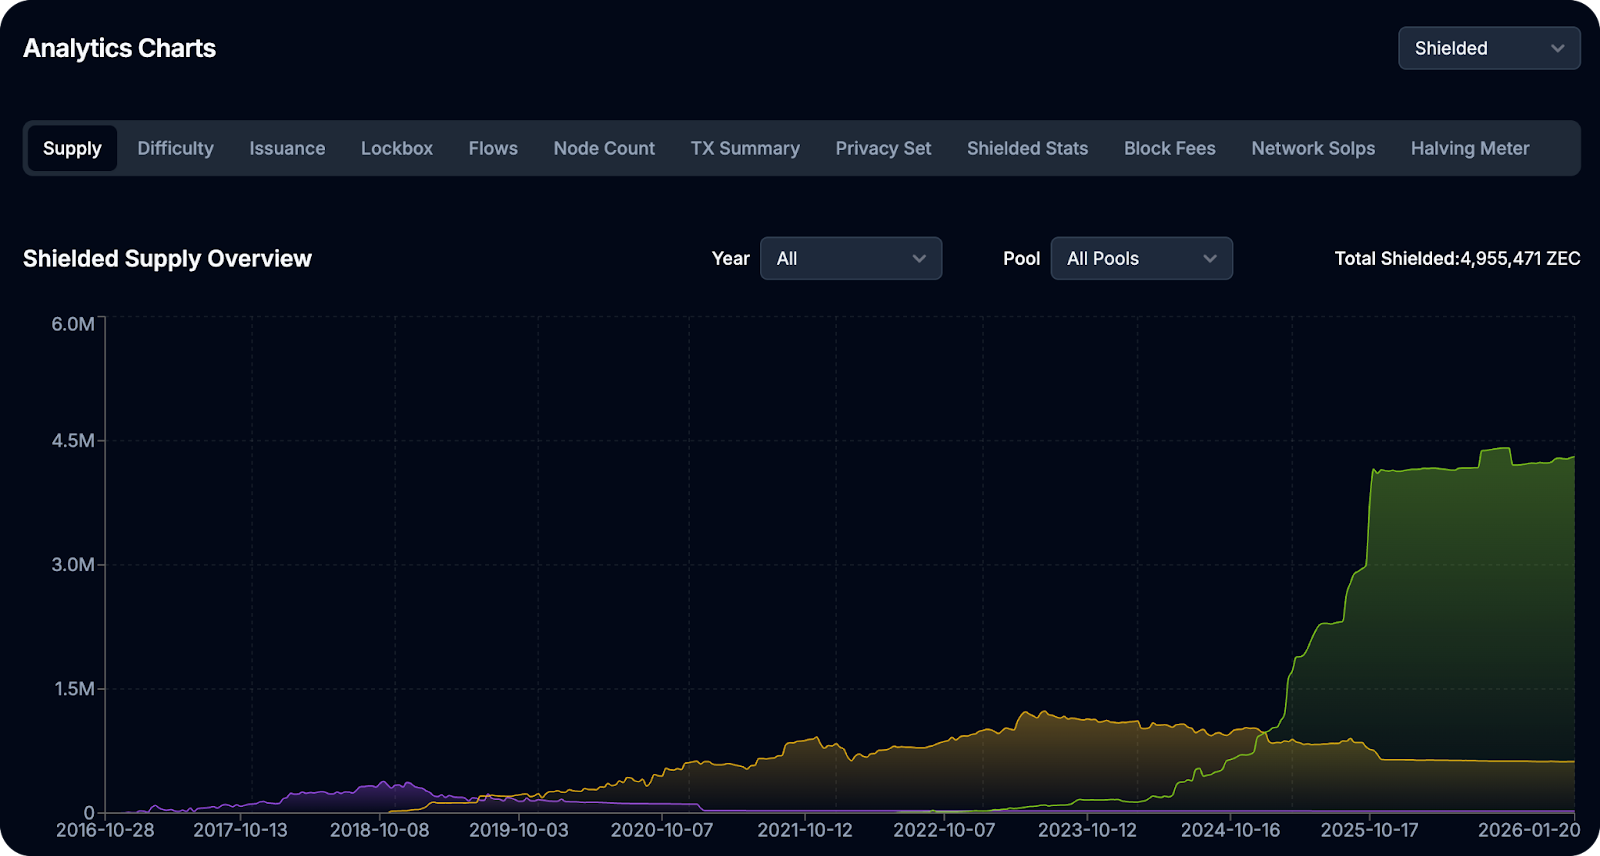Open the Node Count tab
This screenshot has width=1600, height=856.
604,148
